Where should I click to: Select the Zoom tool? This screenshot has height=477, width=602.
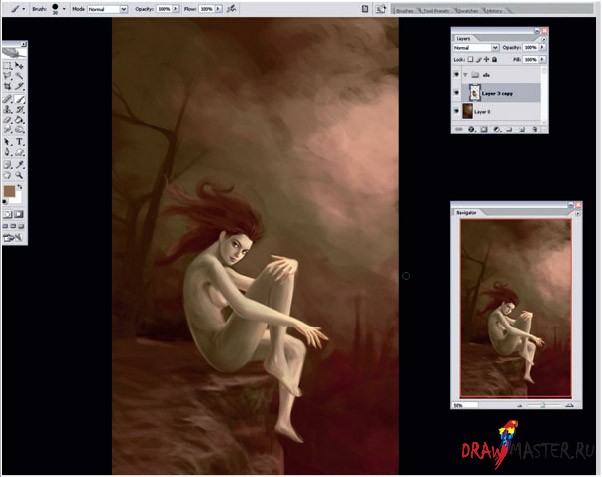[x=19, y=176]
